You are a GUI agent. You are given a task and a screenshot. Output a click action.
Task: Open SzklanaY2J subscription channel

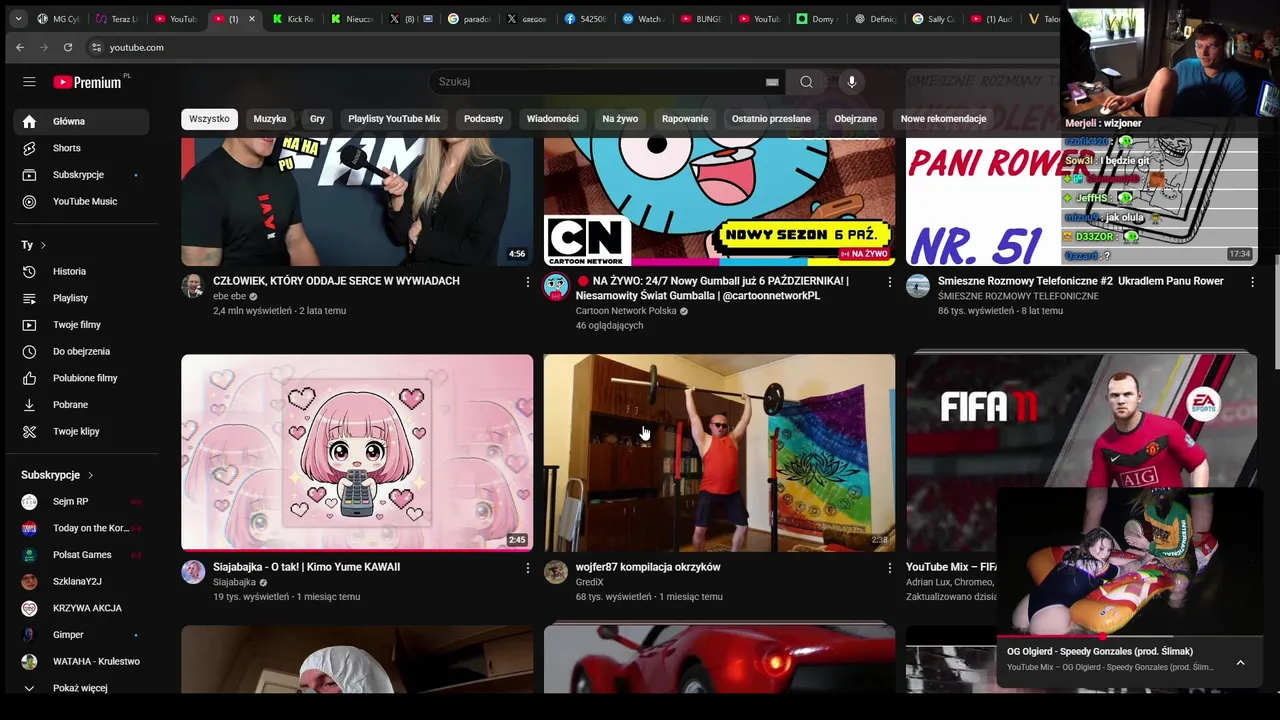click(81, 581)
